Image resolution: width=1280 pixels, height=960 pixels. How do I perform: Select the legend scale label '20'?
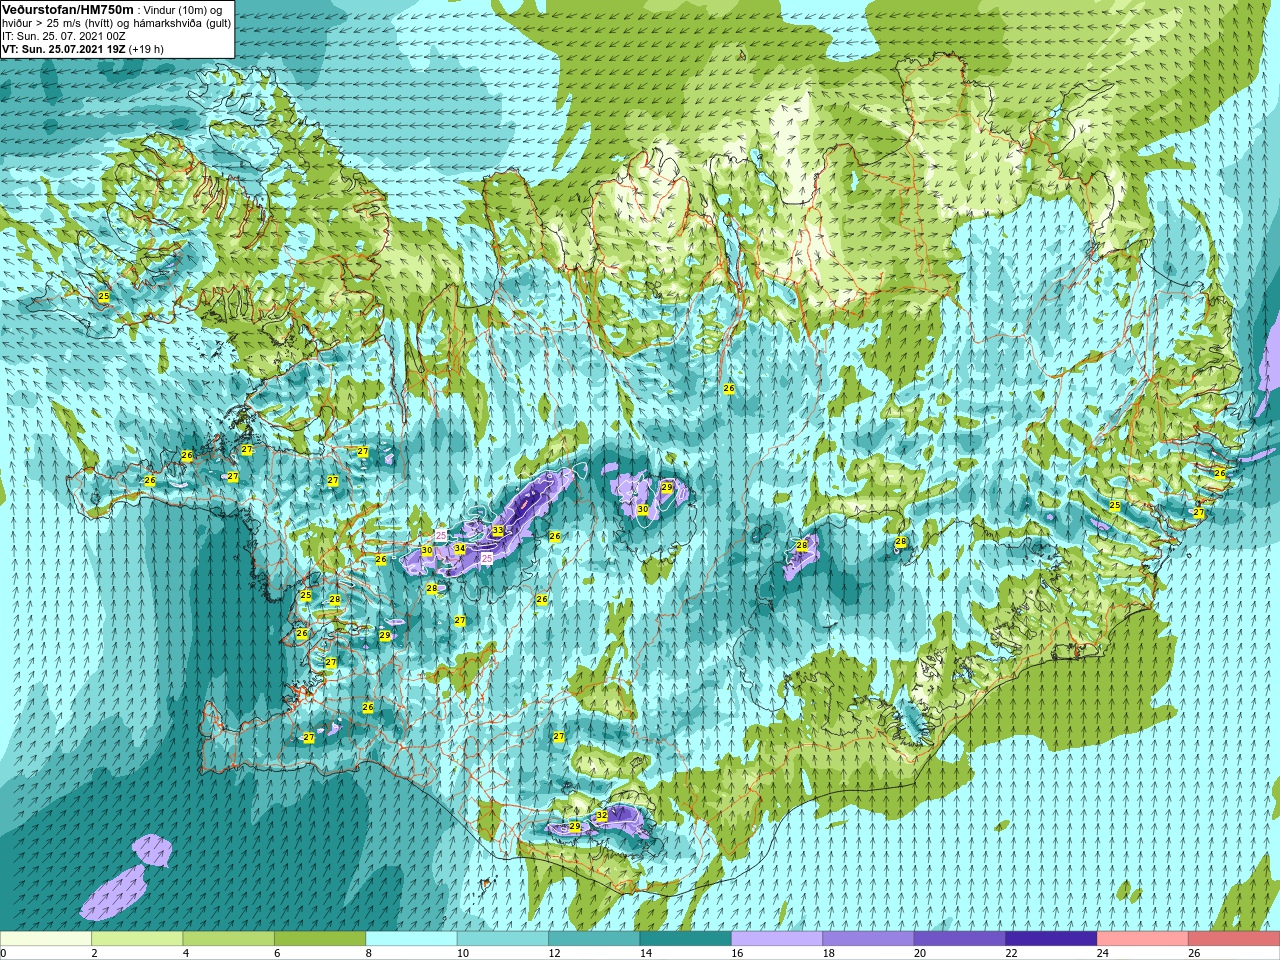[920, 953]
